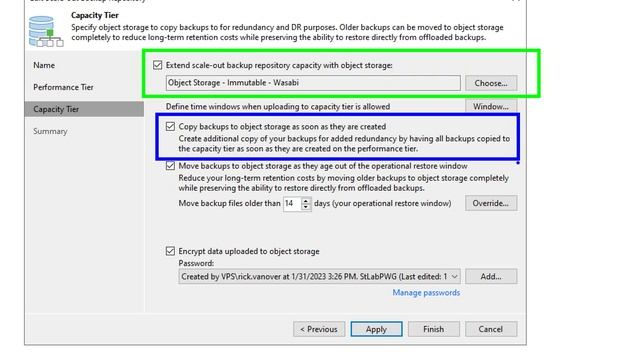Click the days number input field
Screen dimensions: 640x360
[x=292, y=203]
